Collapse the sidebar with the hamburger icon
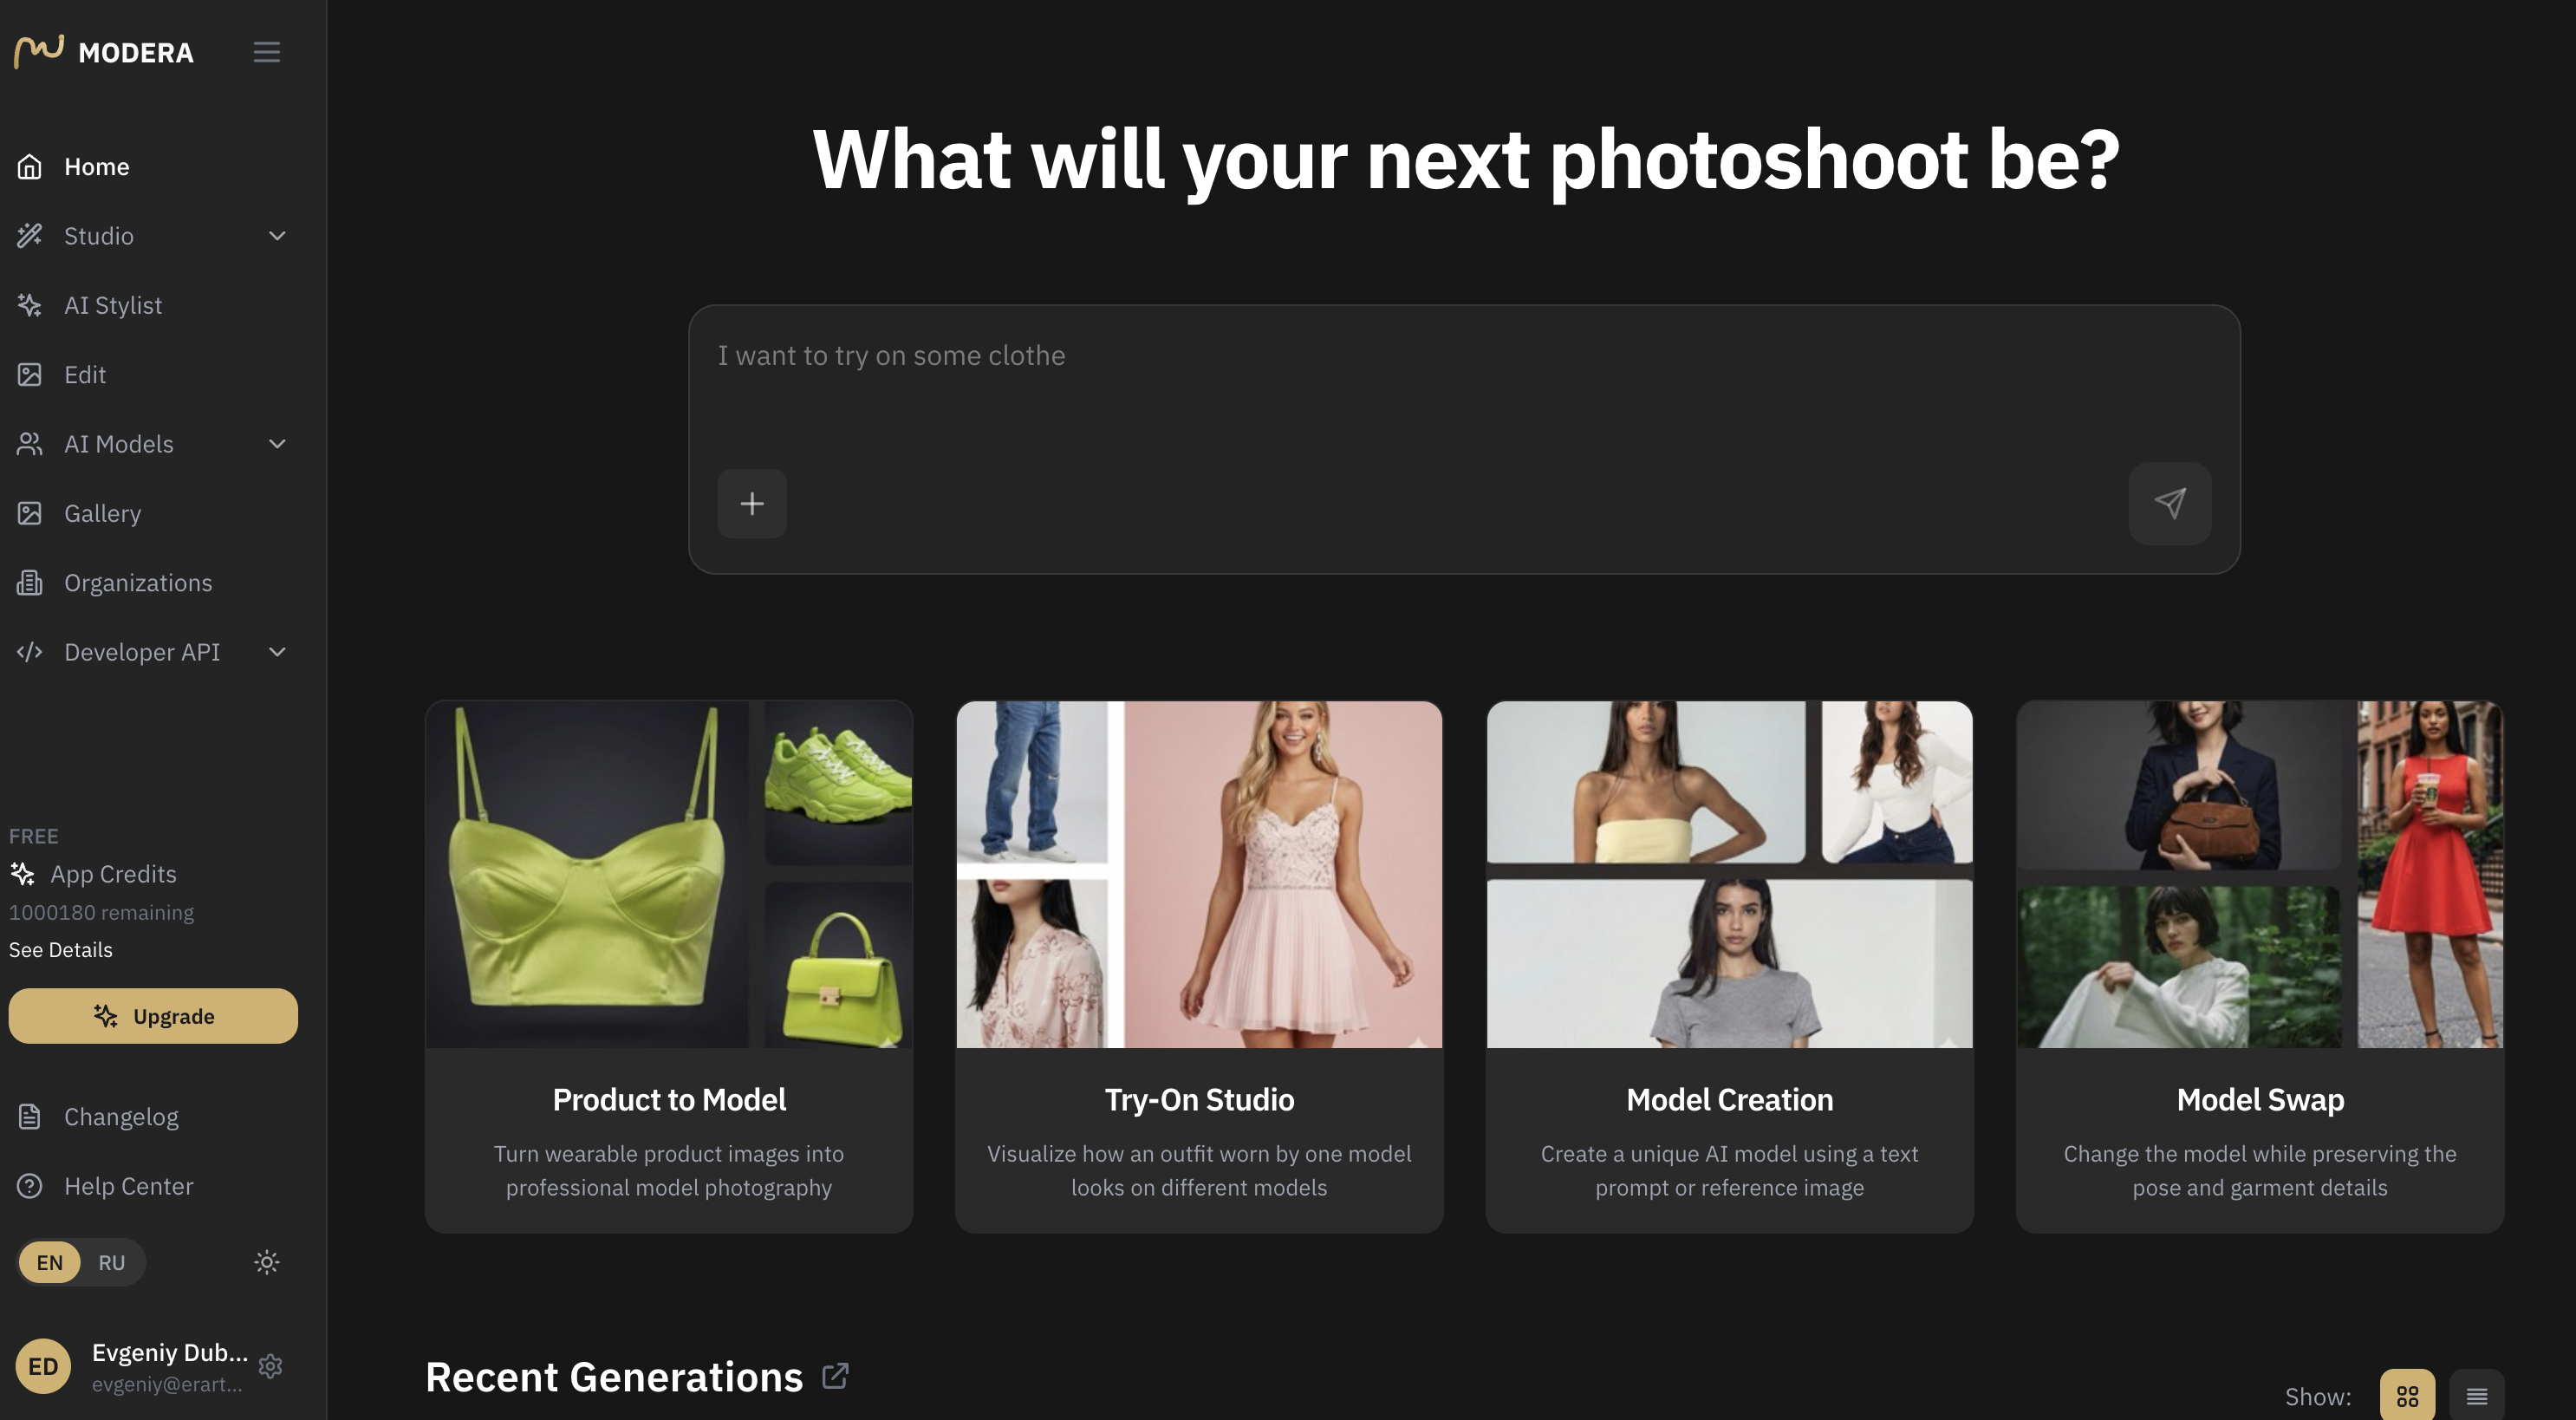Screen dimensions: 2576x1420 [x=266, y=52]
